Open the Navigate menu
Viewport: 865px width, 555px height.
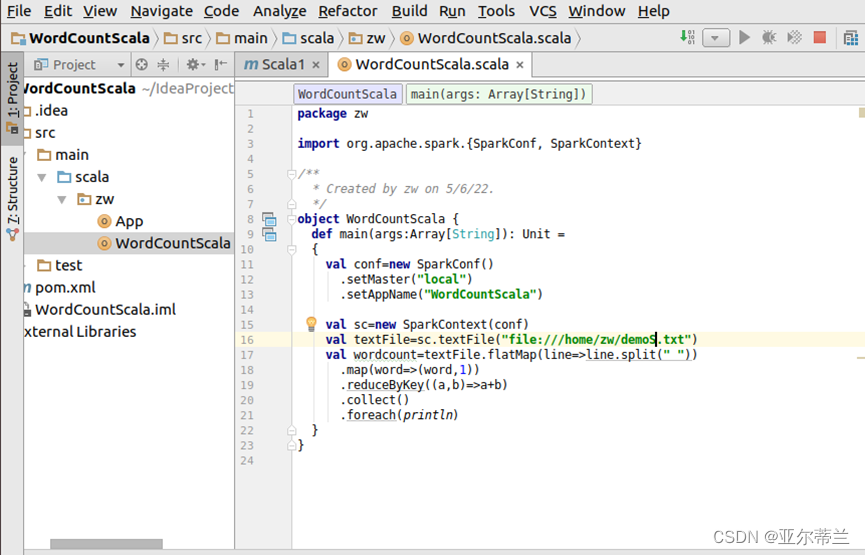pos(161,11)
